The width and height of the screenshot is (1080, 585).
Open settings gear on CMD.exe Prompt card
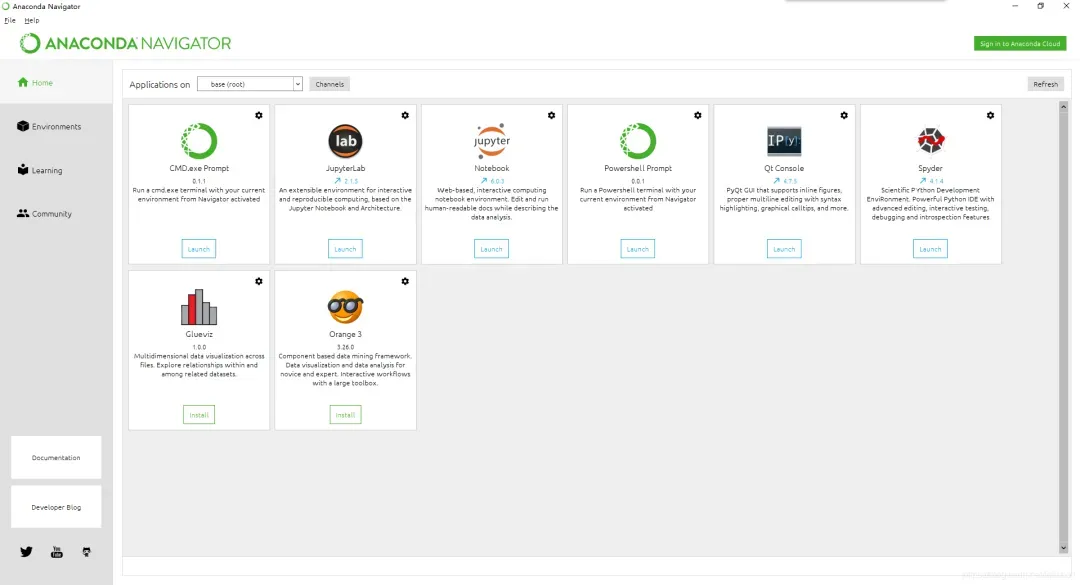click(x=259, y=115)
